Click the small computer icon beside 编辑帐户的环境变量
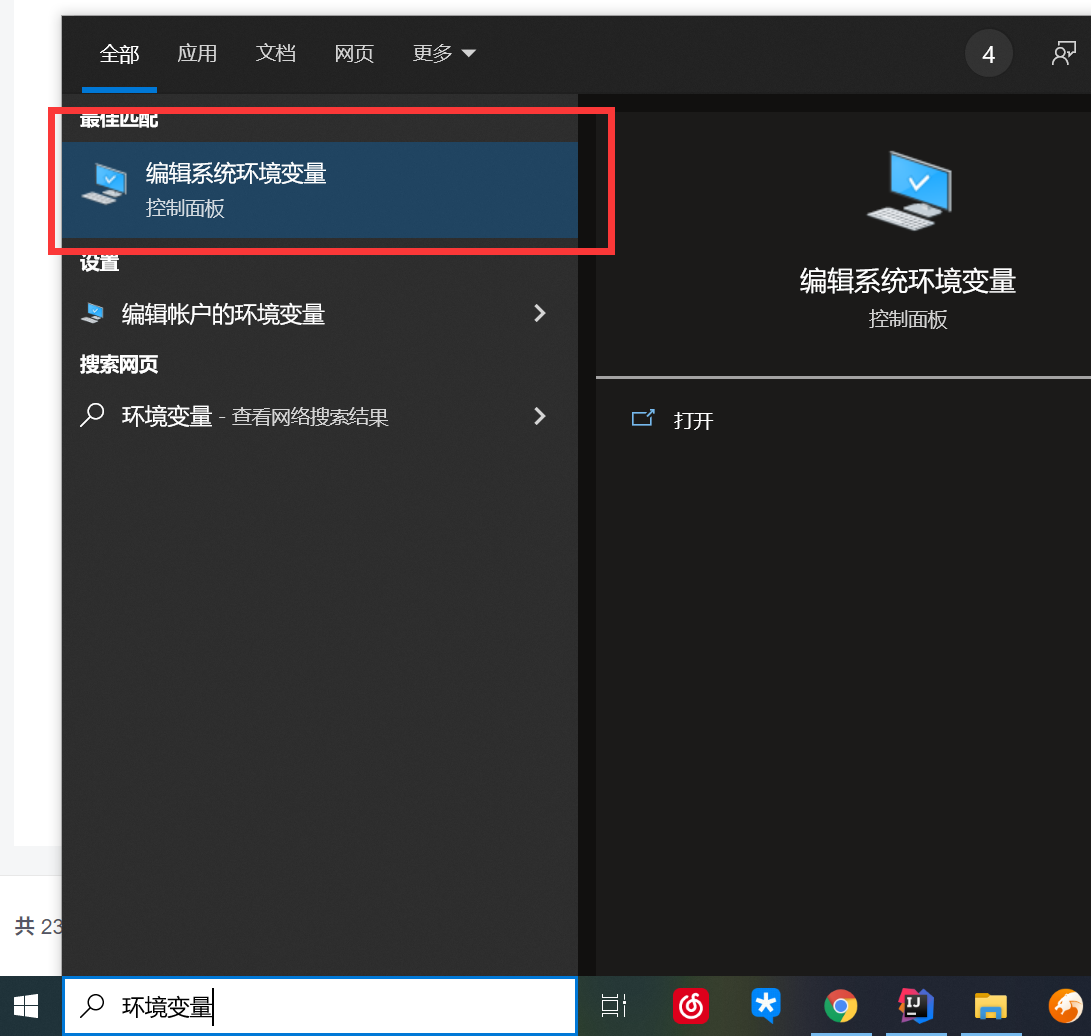1091x1036 pixels. [93, 313]
